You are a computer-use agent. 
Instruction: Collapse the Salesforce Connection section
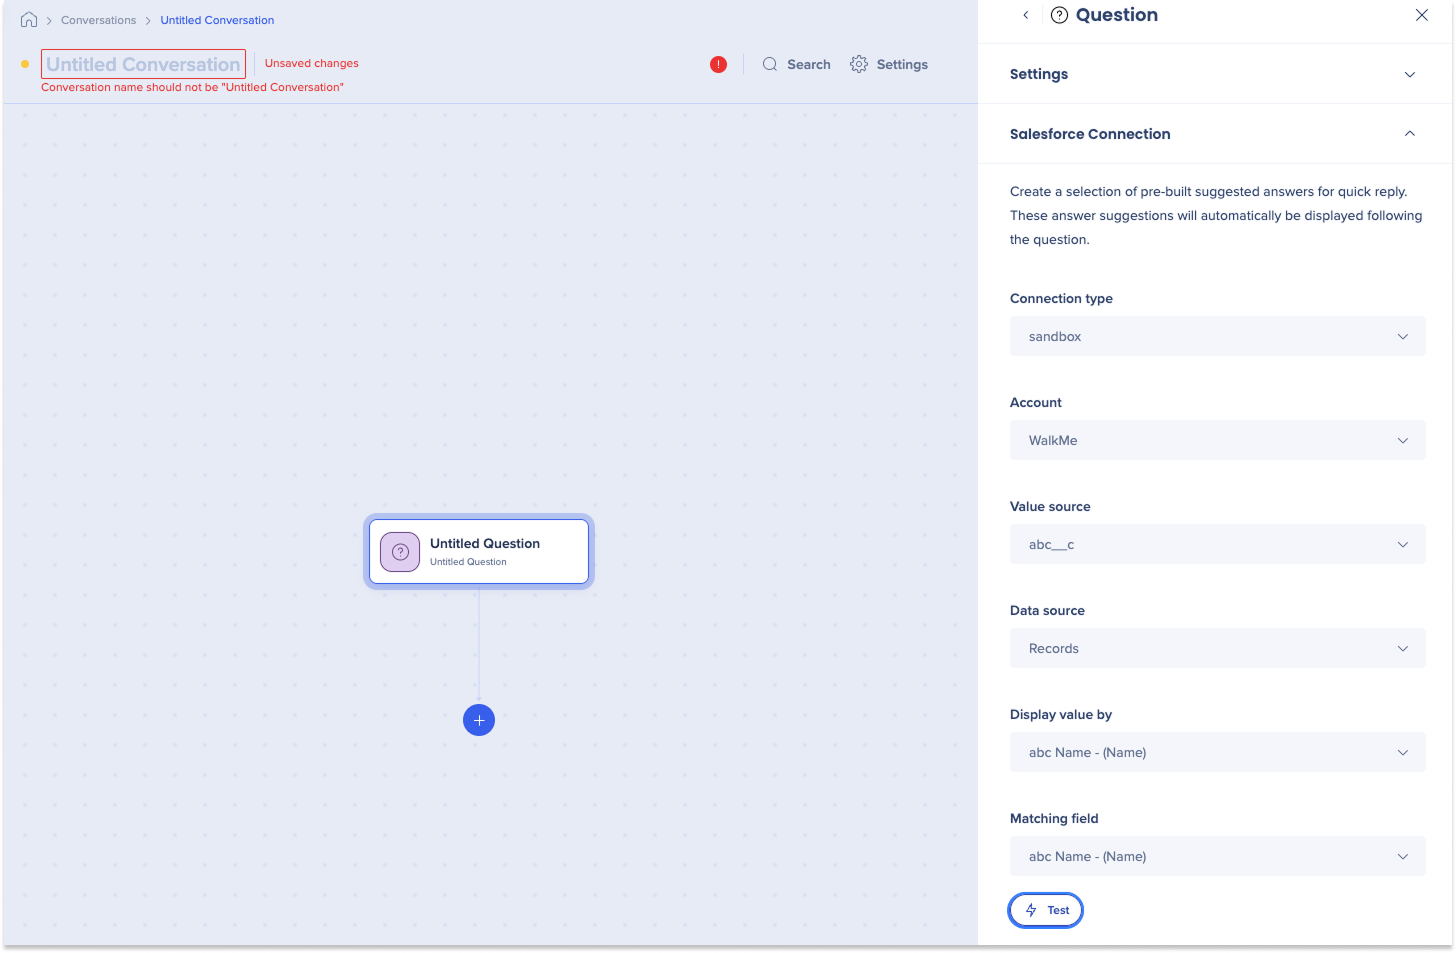[x=1409, y=134]
